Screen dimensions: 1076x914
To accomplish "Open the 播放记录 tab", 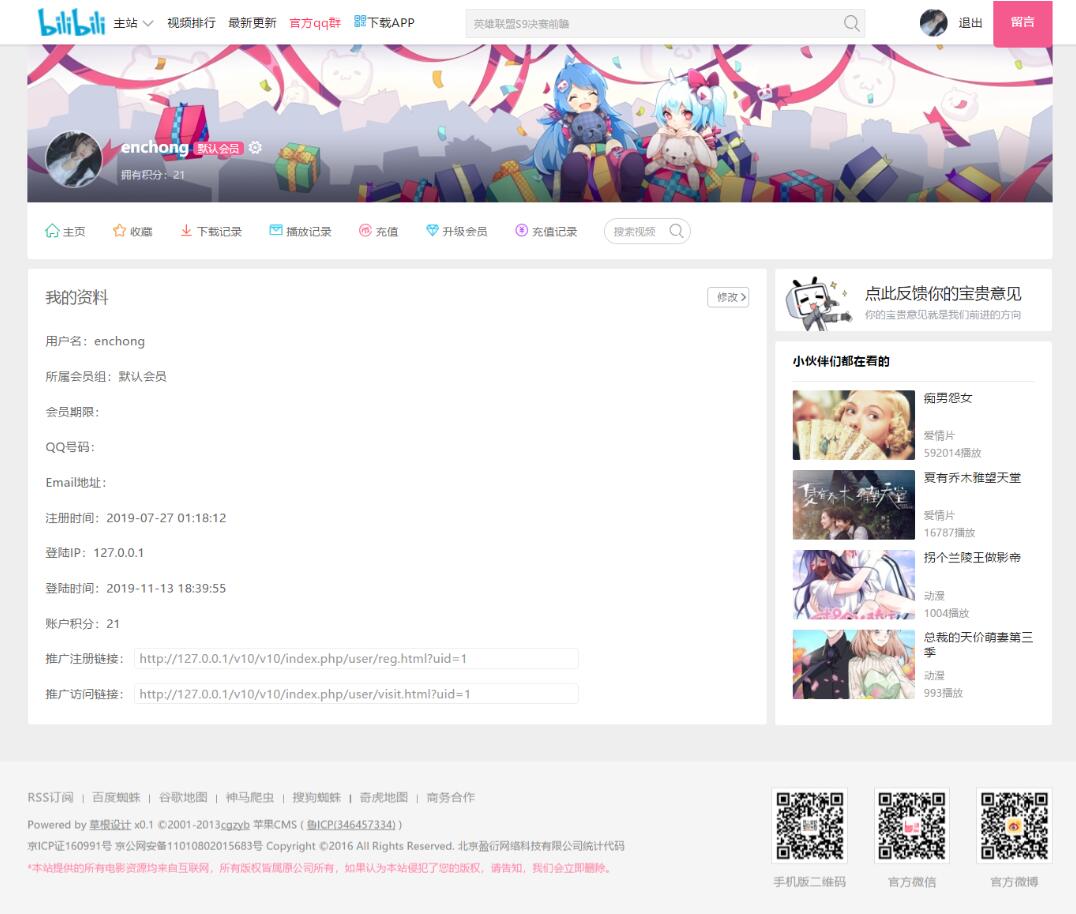I will (x=300, y=231).
